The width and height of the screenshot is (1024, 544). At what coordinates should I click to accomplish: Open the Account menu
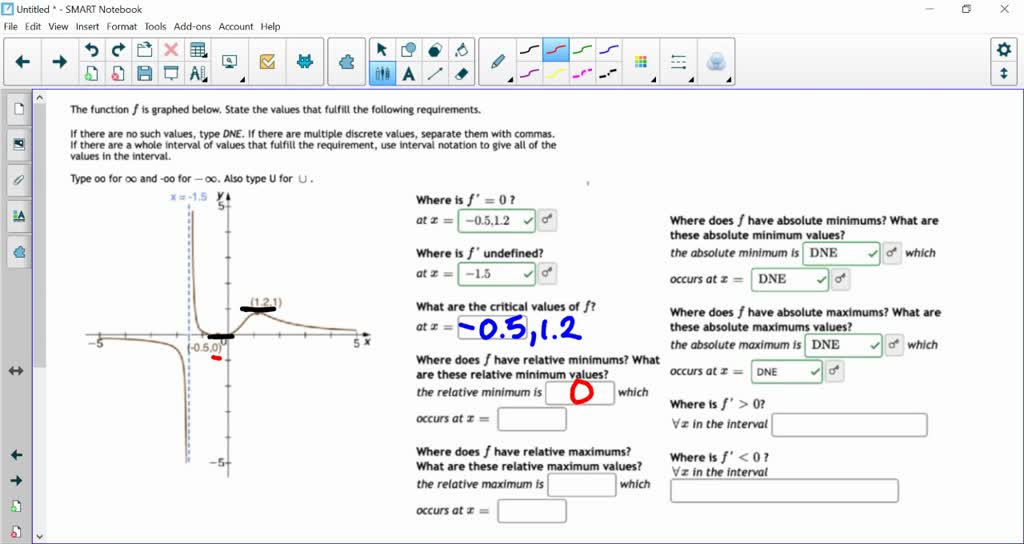coord(236,27)
